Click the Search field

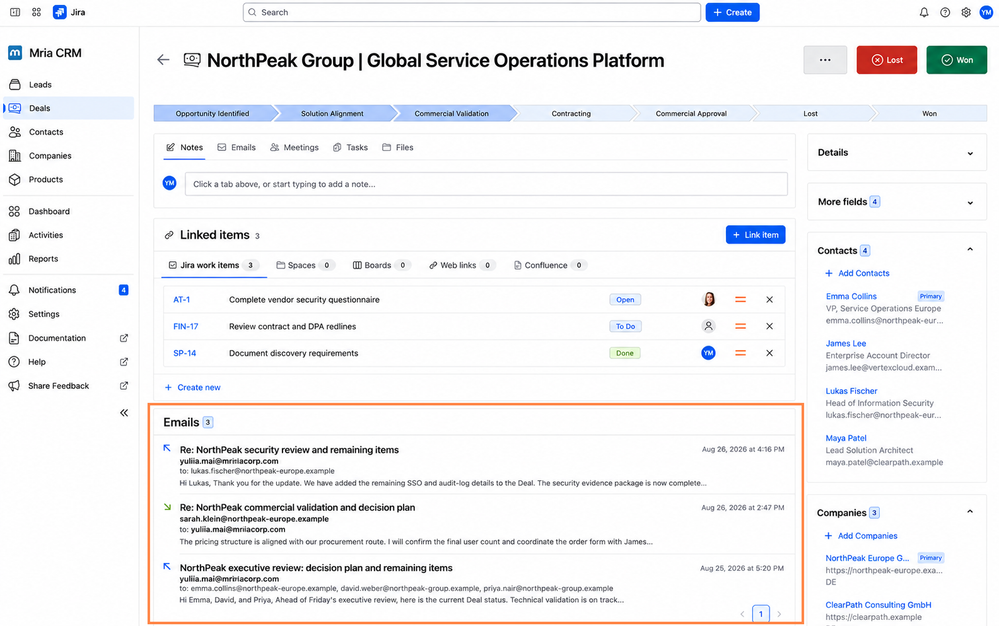(471, 12)
